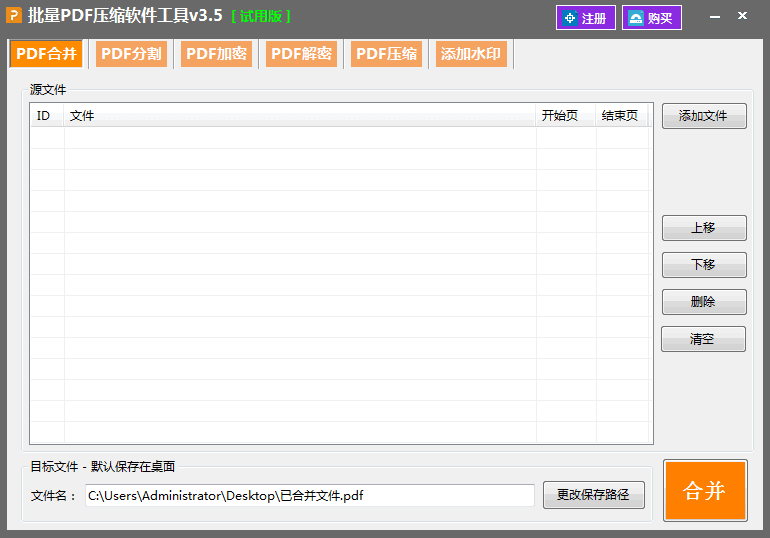This screenshot has width=770, height=538.
Task: Minimize the PDF tool window
Action: click(x=715, y=17)
